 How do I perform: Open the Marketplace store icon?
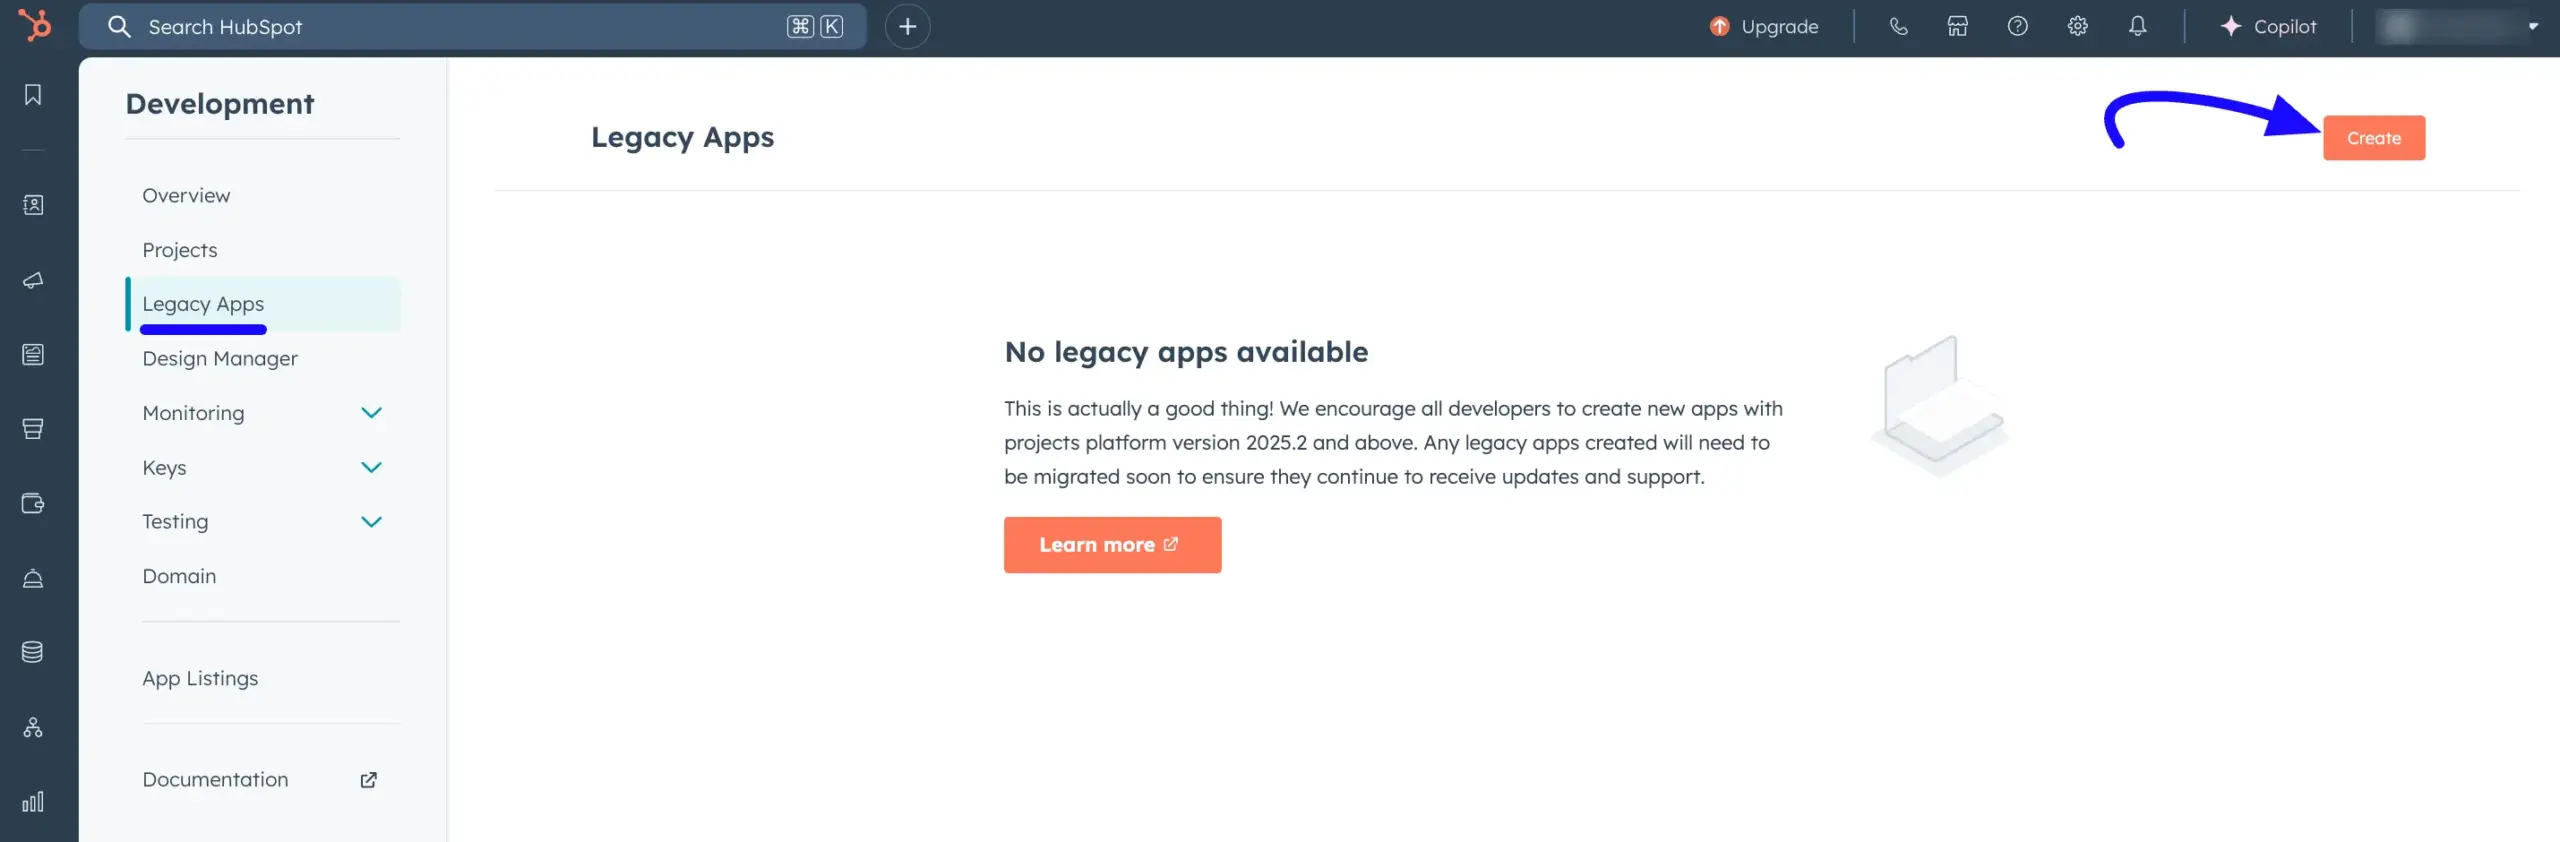pos(1957,27)
